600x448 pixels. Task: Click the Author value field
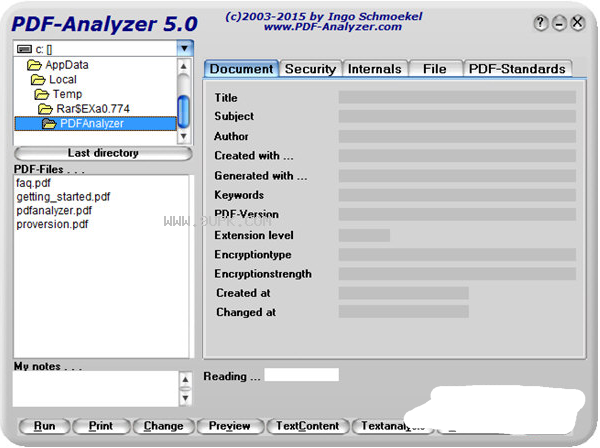pyautogui.click(x=457, y=136)
